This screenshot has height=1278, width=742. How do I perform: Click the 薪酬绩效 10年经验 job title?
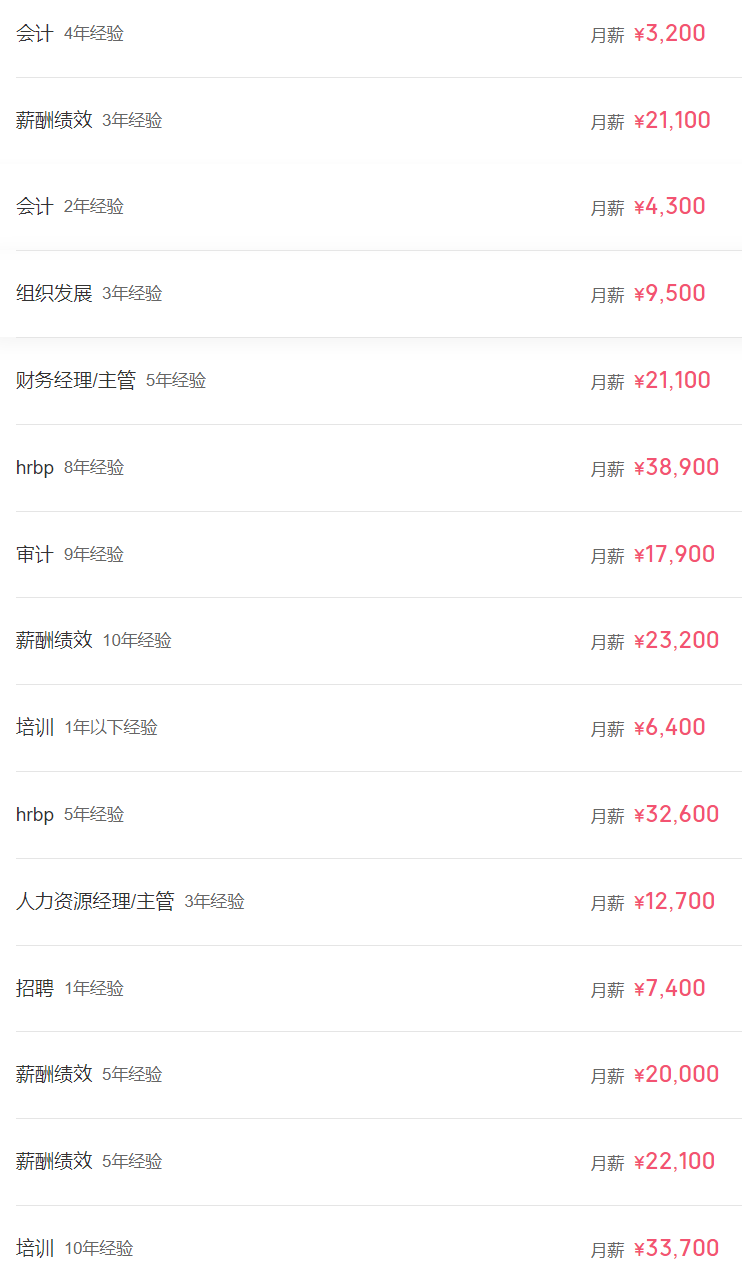(54, 640)
